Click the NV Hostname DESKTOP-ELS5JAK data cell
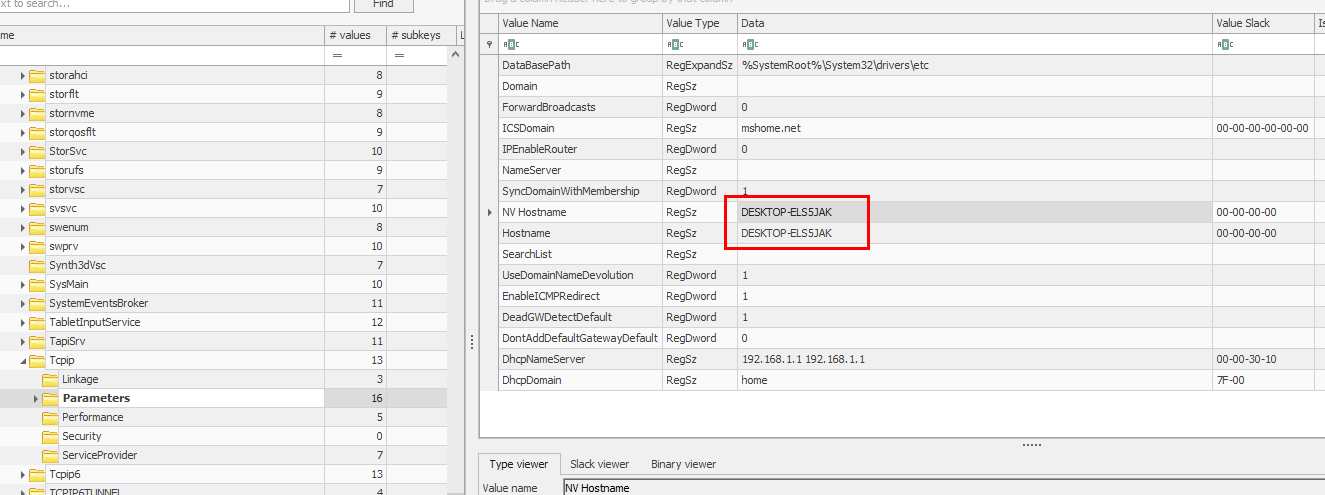Image resolution: width=1325 pixels, height=495 pixels. coord(974,212)
